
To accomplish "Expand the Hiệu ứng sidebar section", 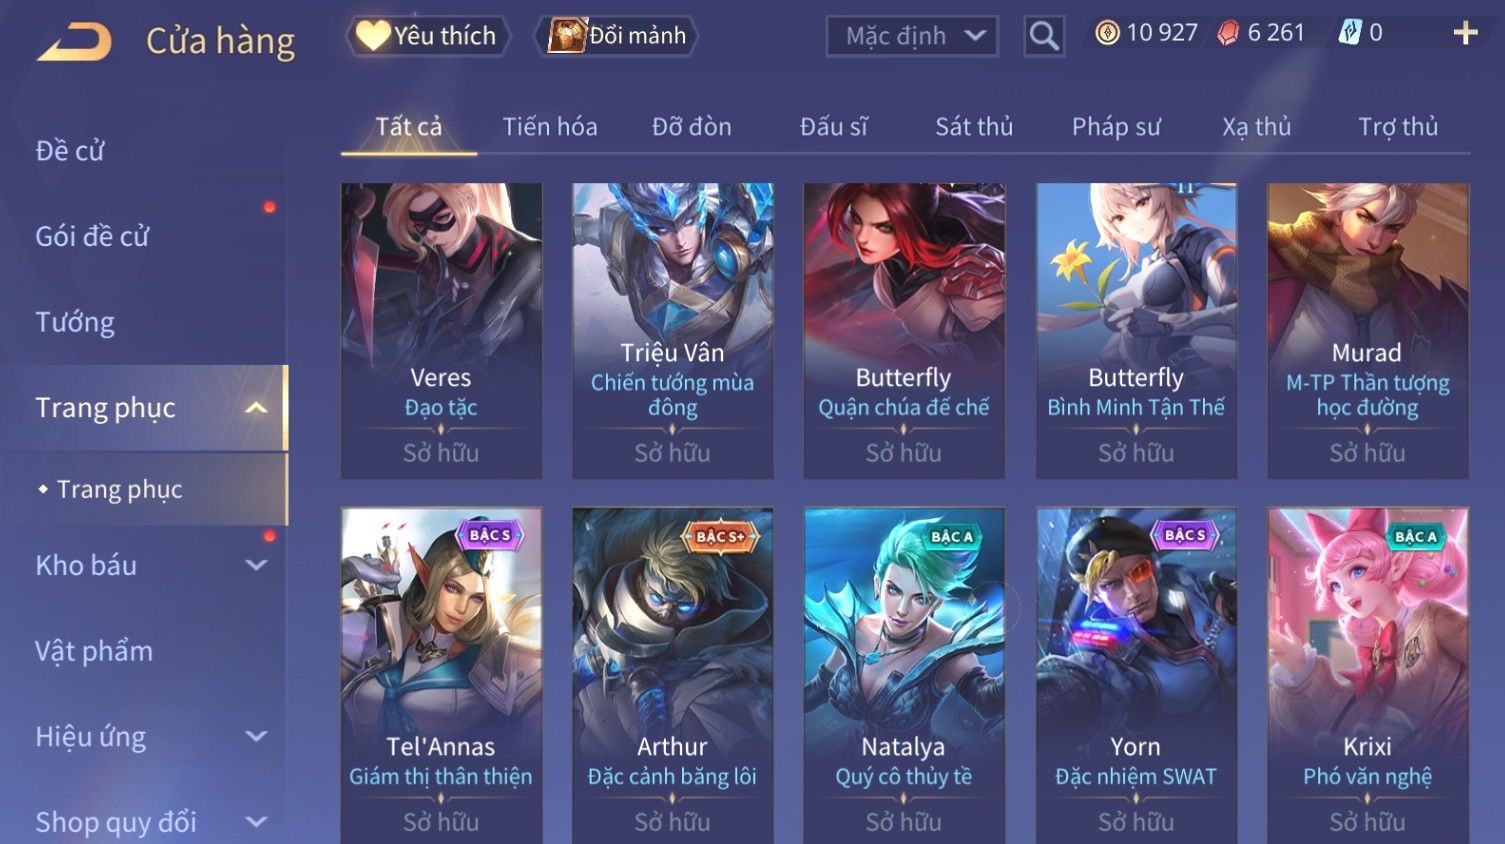I will [x=256, y=737].
